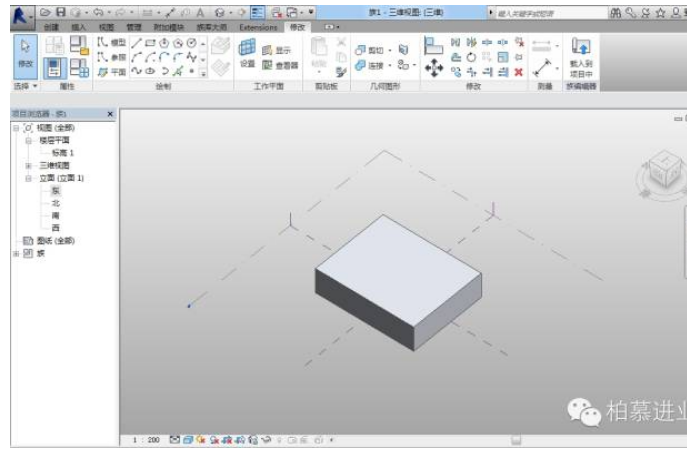
Task: Select the Move tool in Modify panel
Action: click(x=433, y=66)
